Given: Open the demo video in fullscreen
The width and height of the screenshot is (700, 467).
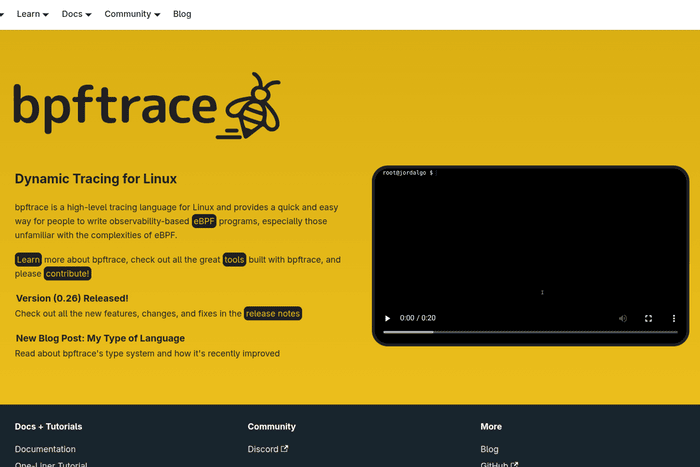Looking at the screenshot, I should click(648, 318).
